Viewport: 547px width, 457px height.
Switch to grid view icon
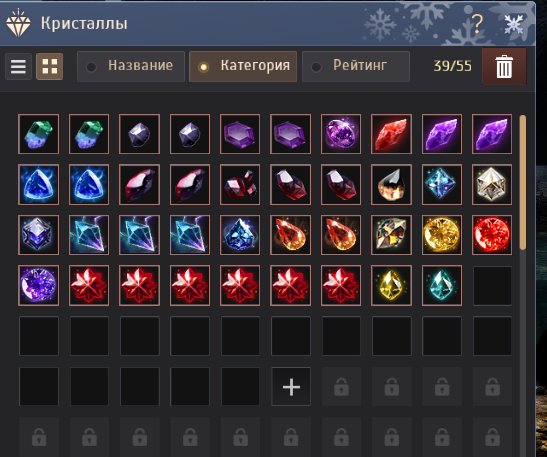50,66
